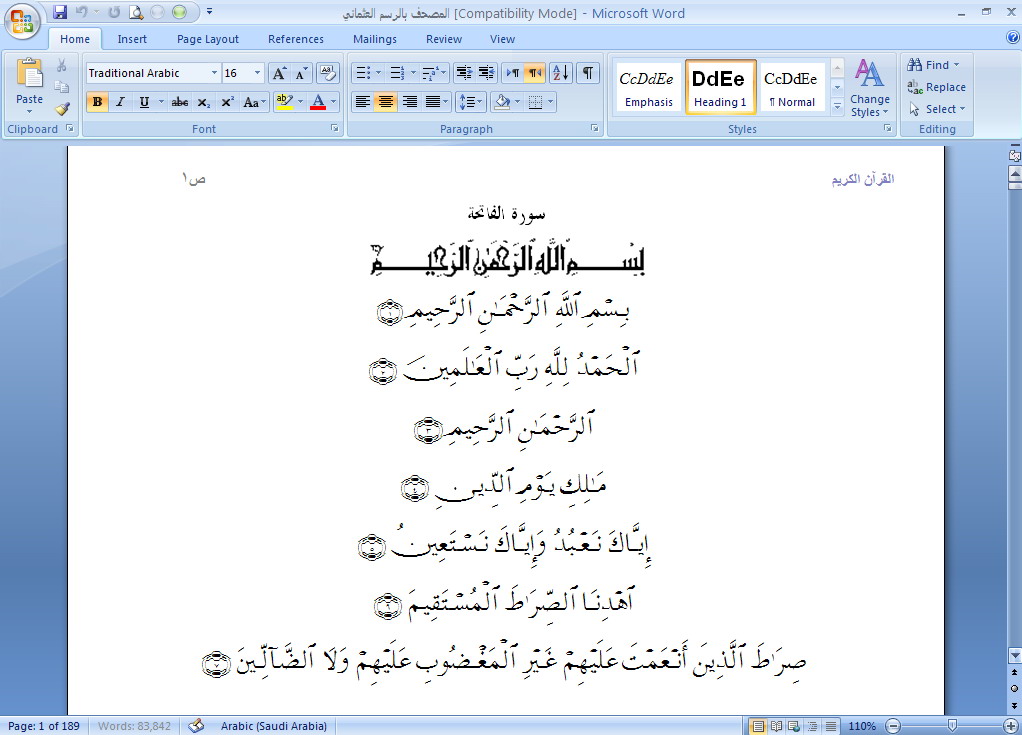Switch to the View tab
Screen dimensions: 1022x735
click(503, 39)
